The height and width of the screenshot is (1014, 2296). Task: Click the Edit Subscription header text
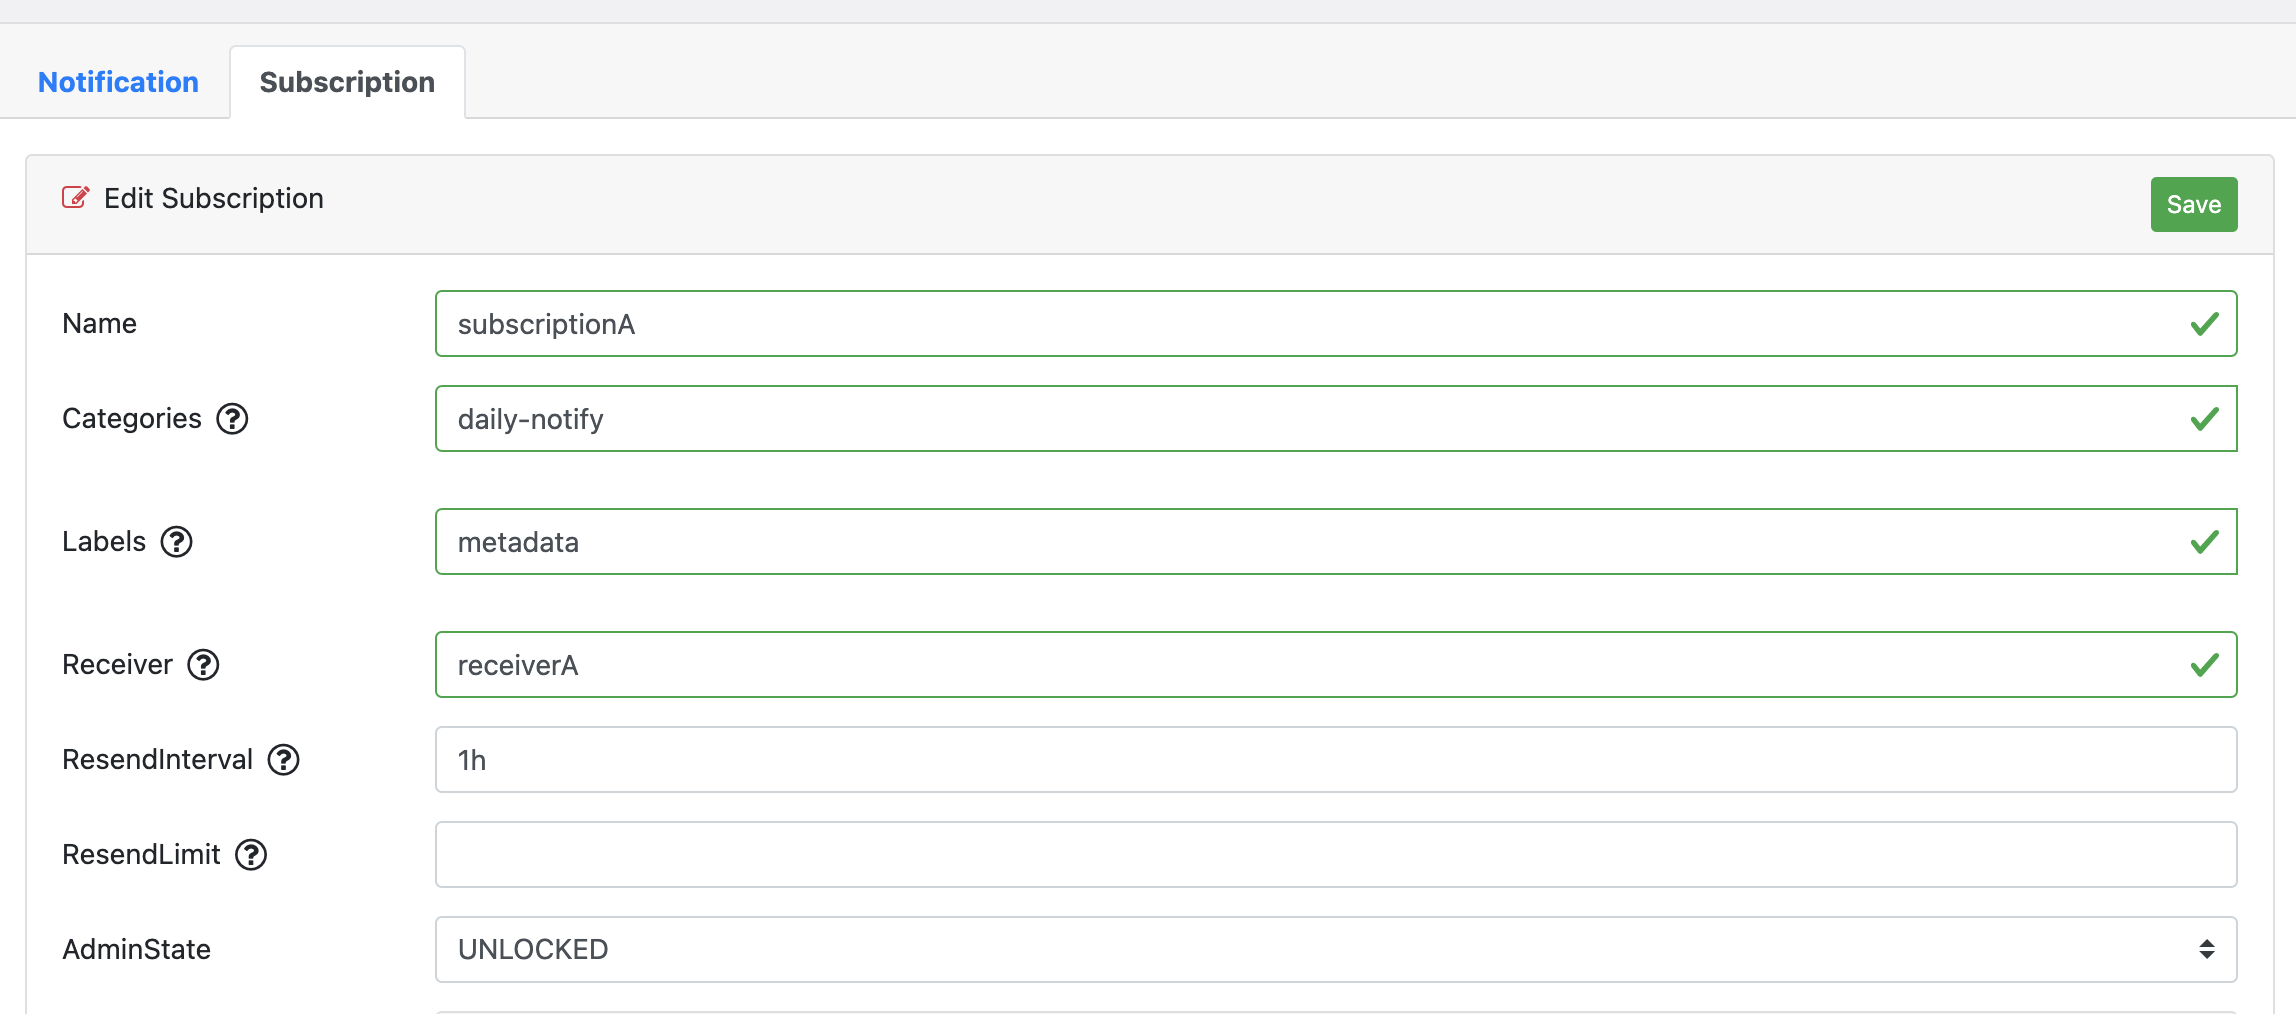[x=213, y=198]
